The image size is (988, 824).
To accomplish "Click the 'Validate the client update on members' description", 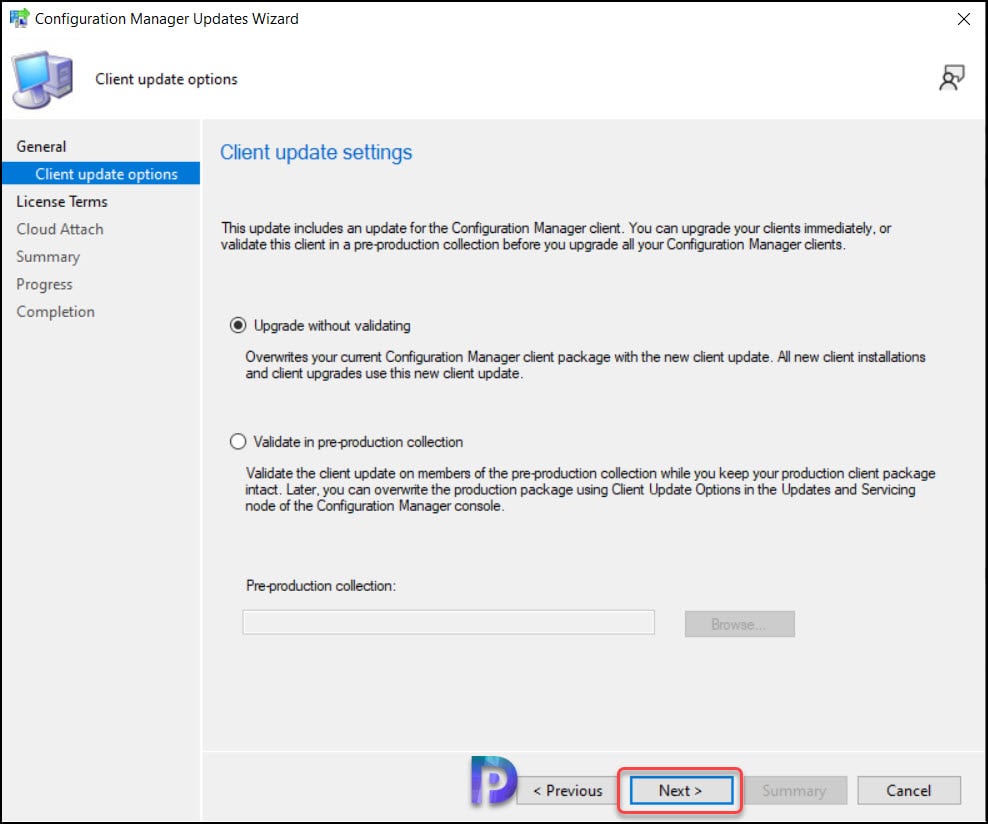I will pos(590,489).
